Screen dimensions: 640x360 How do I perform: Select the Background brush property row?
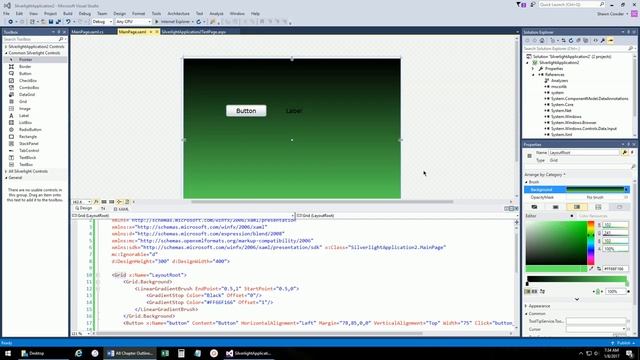coord(577,189)
